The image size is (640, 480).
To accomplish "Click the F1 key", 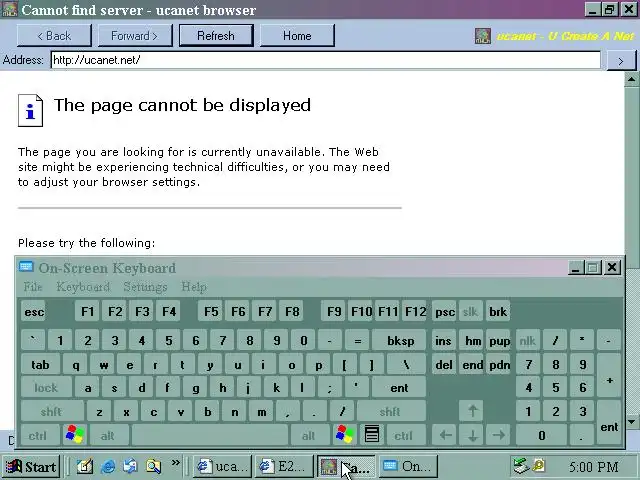I will pyautogui.click(x=87, y=312).
